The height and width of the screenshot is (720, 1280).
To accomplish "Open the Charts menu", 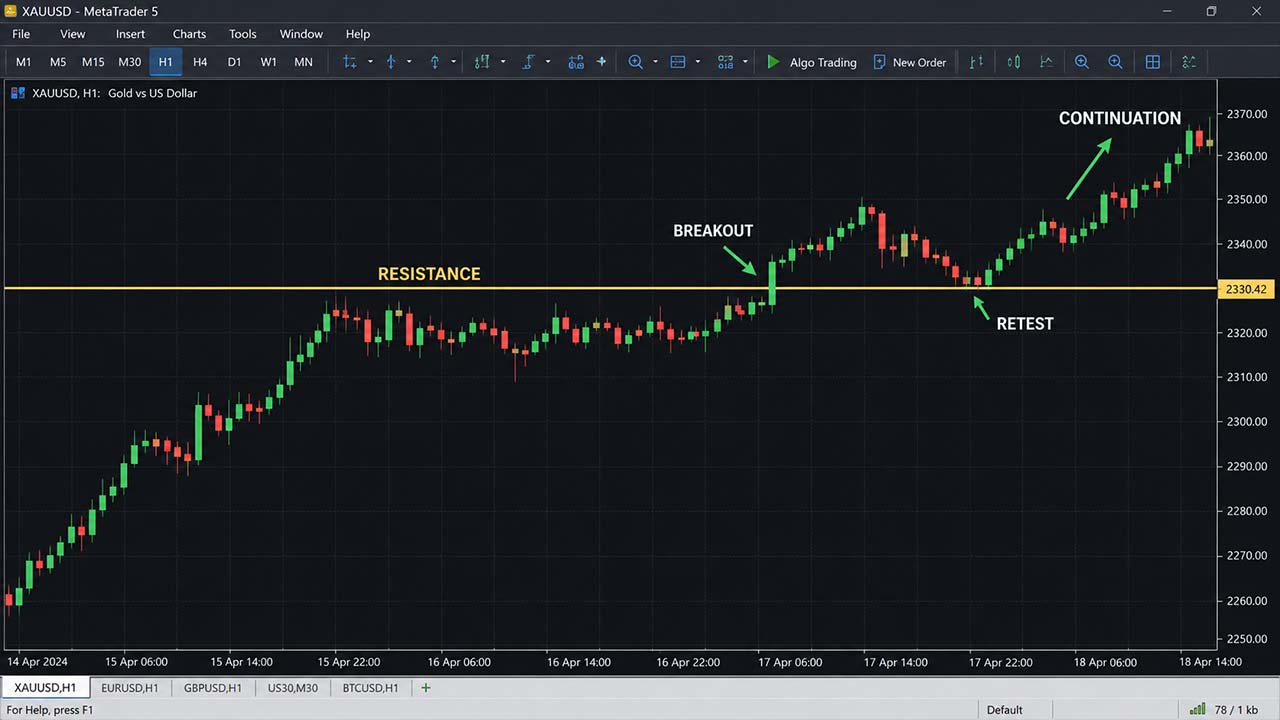I will tap(189, 34).
